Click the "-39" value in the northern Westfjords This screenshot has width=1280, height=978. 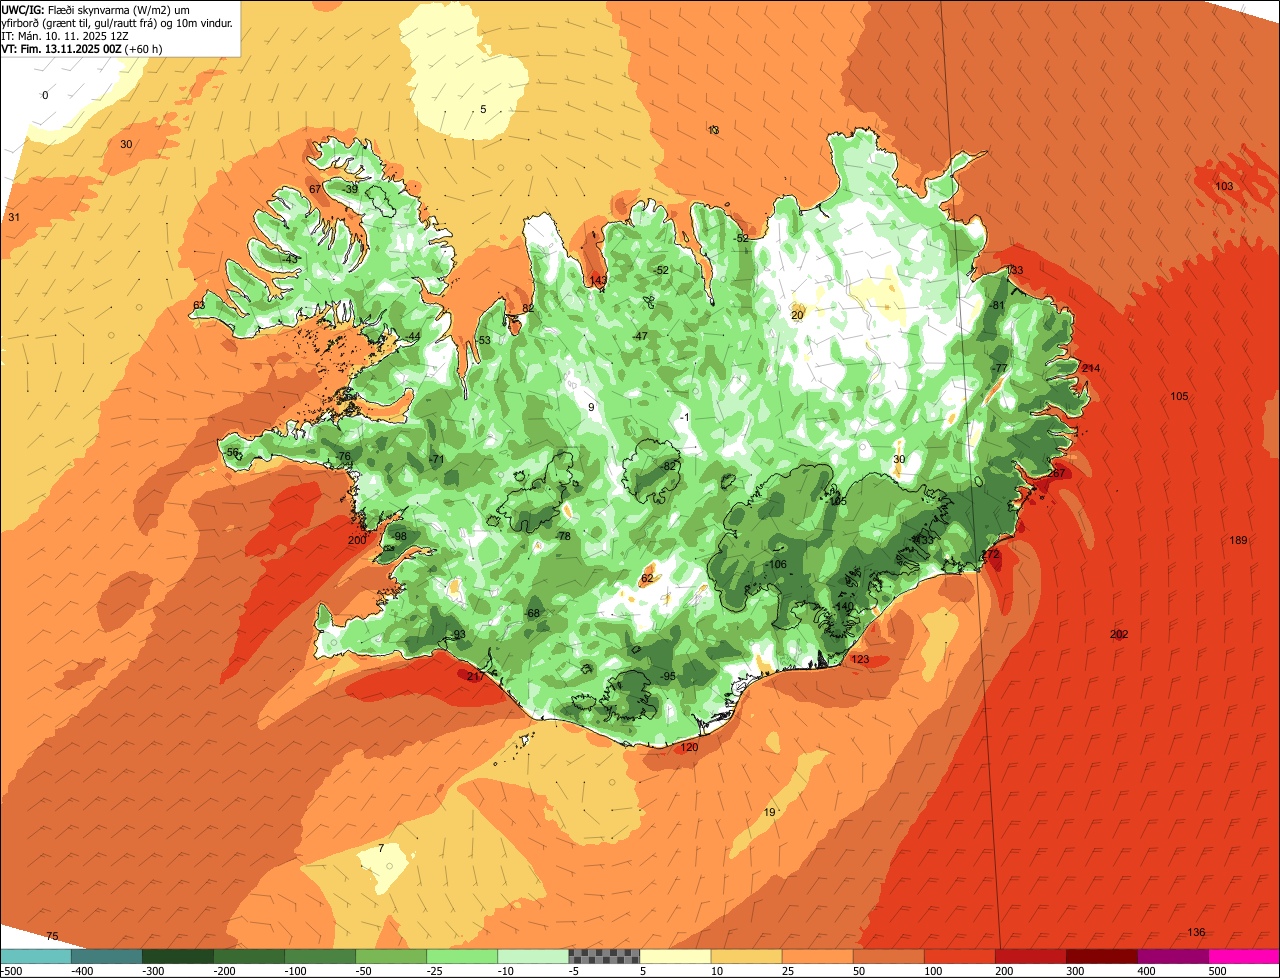pos(350,189)
